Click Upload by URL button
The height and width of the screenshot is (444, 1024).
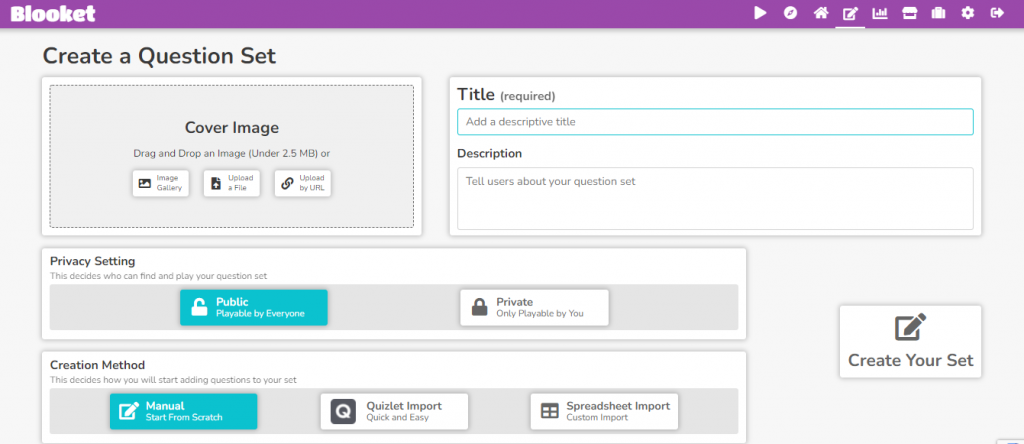click(303, 183)
